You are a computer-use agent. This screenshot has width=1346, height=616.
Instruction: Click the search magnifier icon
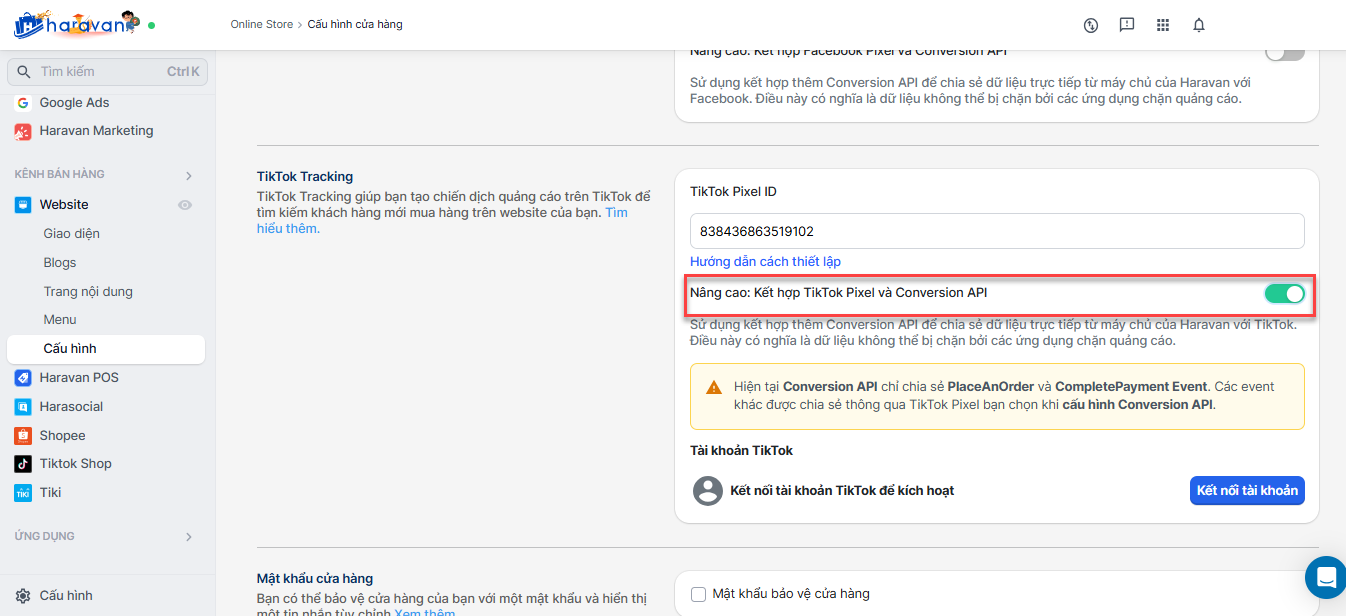point(24,72)
